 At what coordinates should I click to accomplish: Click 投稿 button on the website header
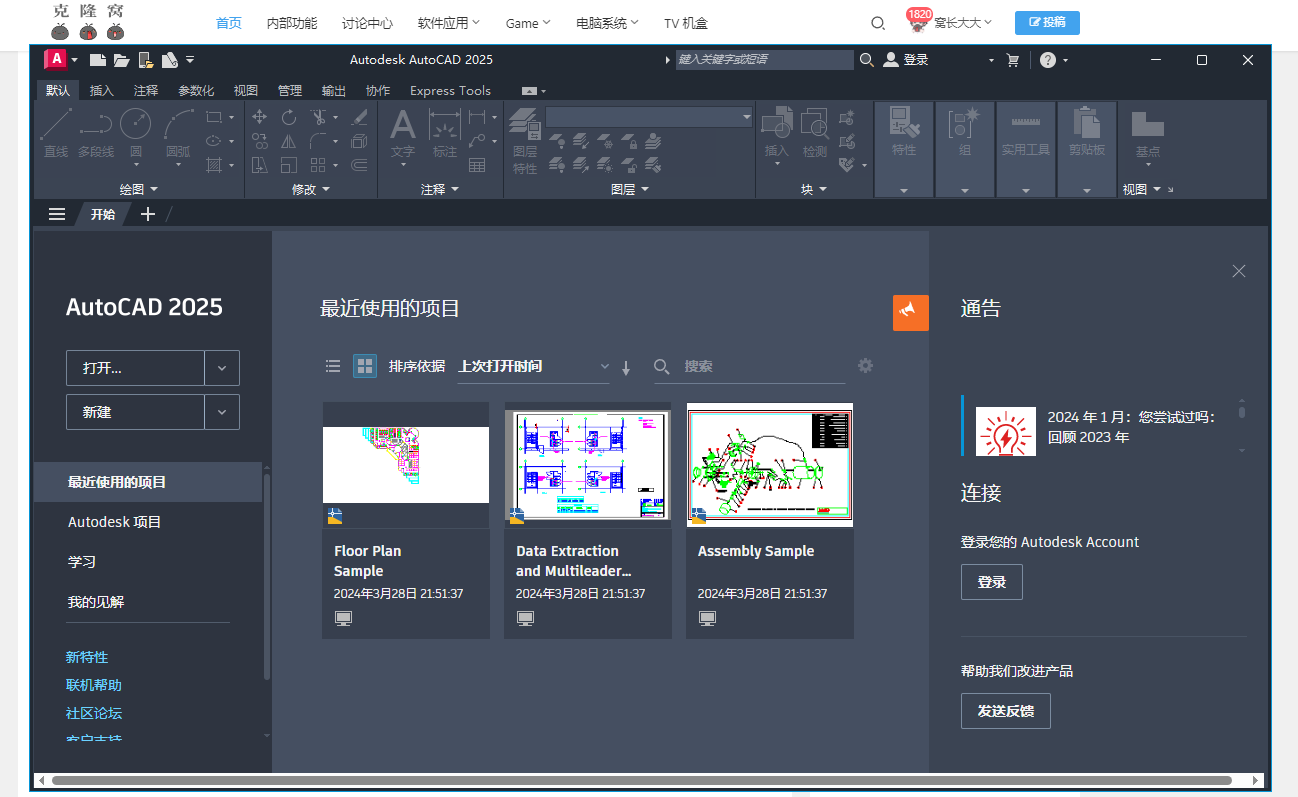point(1047,23)
